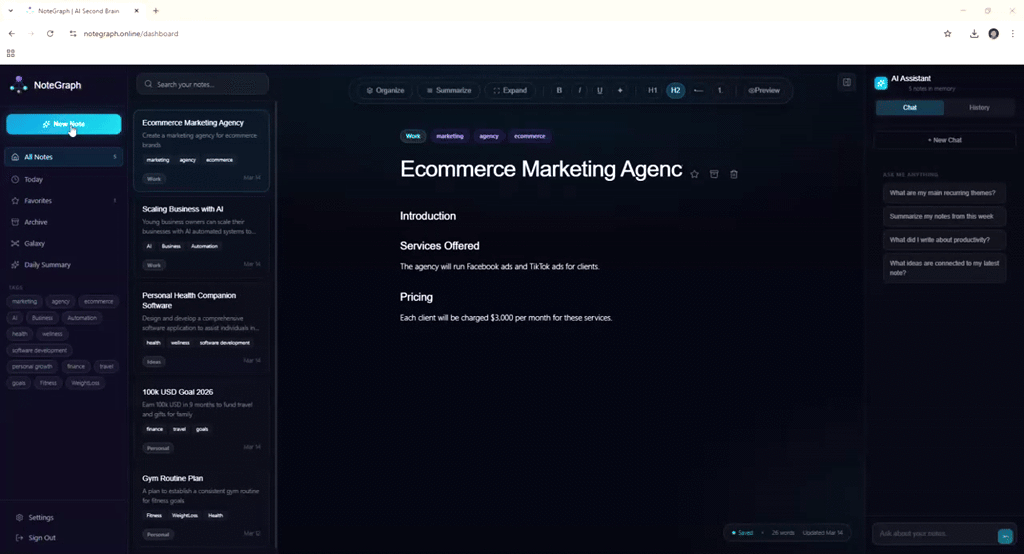The width and height of the screenshot is (1024, 554).
Task: Delete the note with the trash icon
Action: point(734,174)
